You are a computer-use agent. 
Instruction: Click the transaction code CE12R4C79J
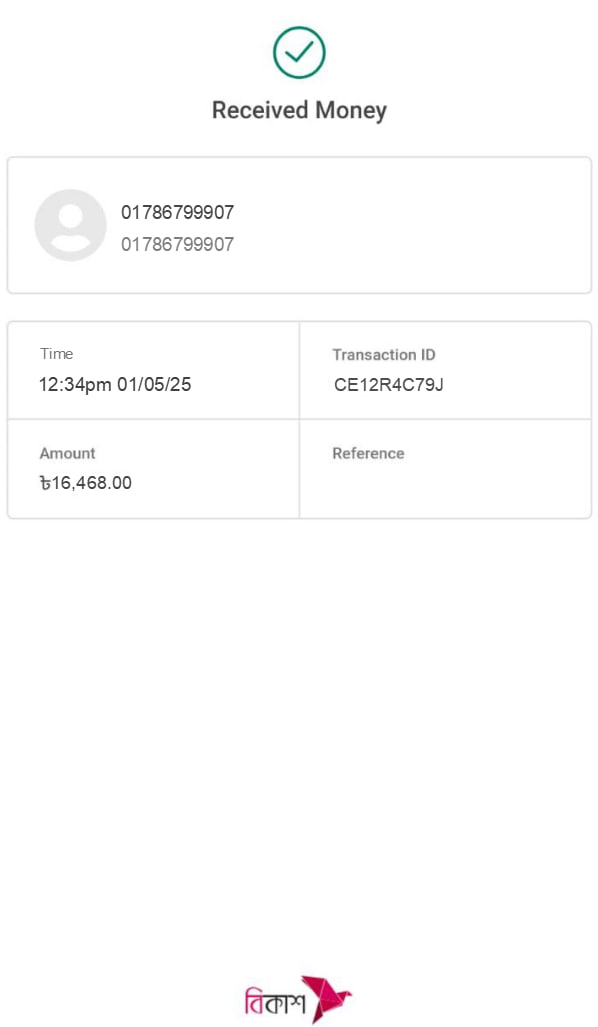tap(389, 384)
